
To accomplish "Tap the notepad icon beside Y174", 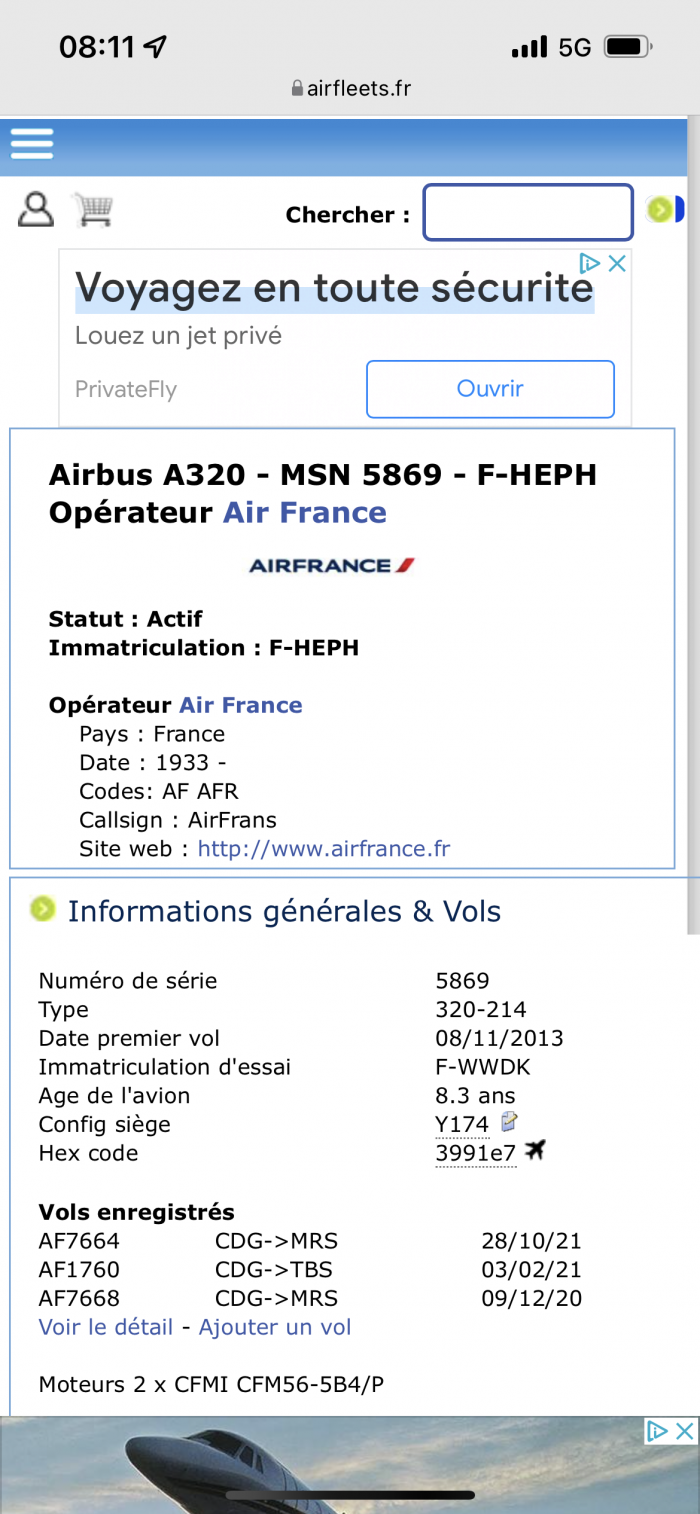I will pos(510,1121).
